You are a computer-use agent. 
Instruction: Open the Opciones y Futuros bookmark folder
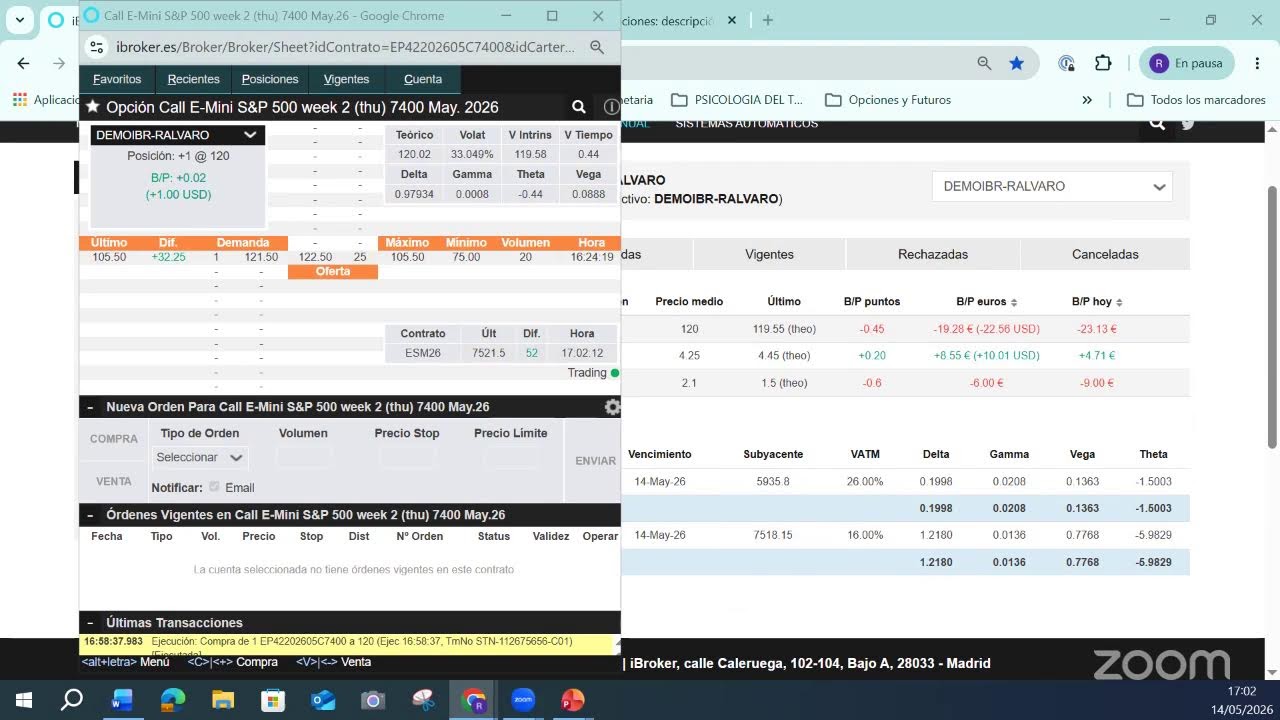(x=888, y=100)
